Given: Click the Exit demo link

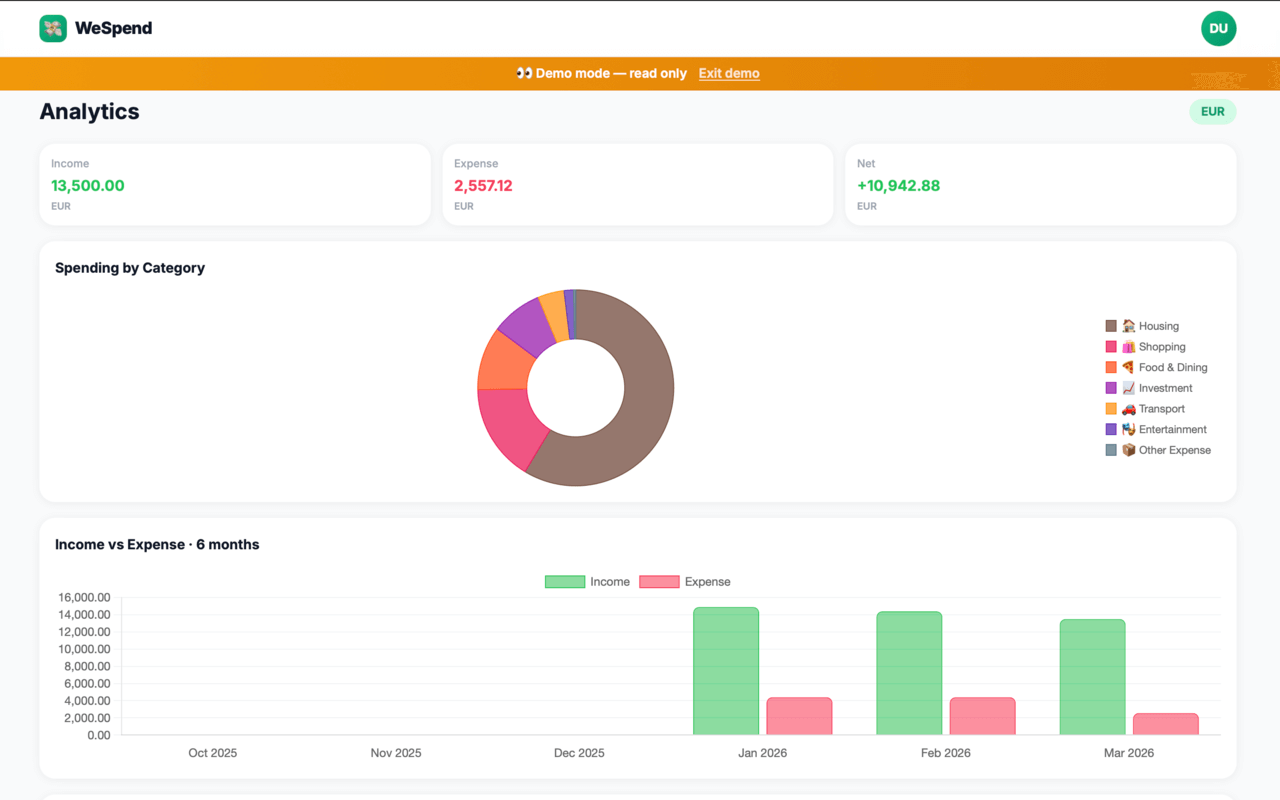Looking at the screenshot, I should click(x=729, y=73).
